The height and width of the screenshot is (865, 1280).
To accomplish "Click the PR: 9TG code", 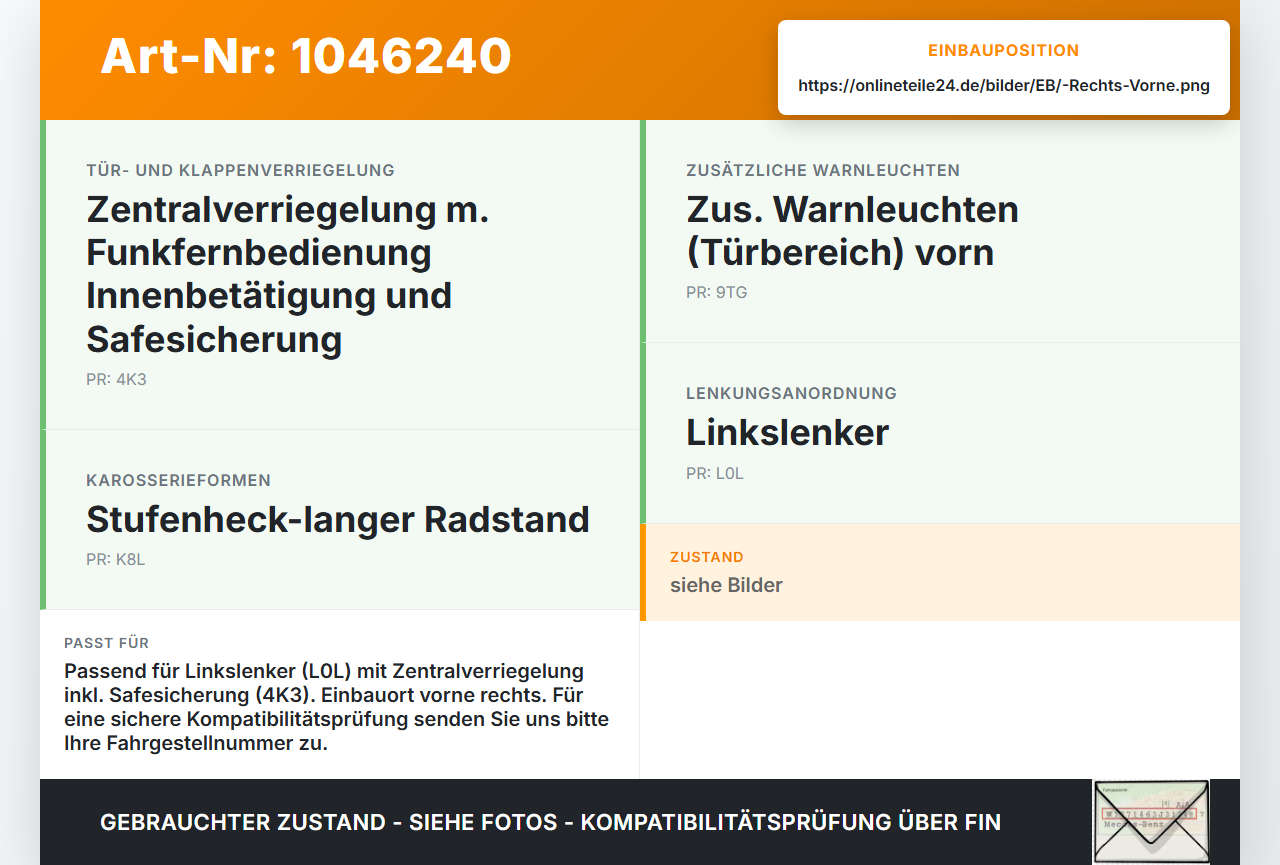I will [717, 292].
